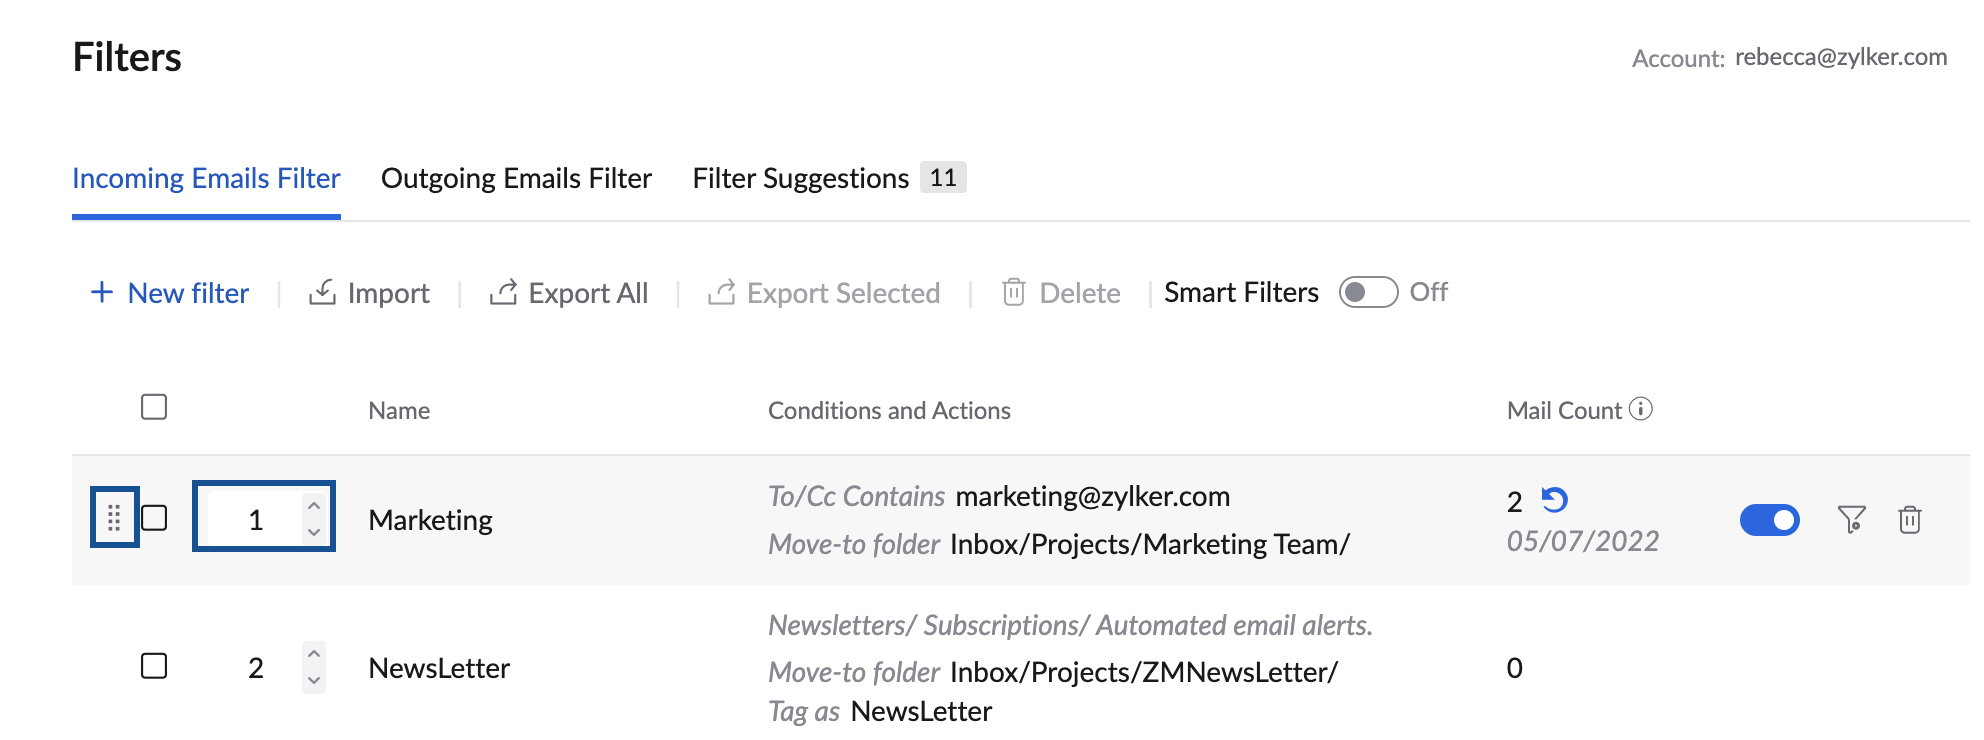This screenshot has height=740, width=1984.
Task: Select the Marketing filter order number field
Action: [x=256, y=519]
